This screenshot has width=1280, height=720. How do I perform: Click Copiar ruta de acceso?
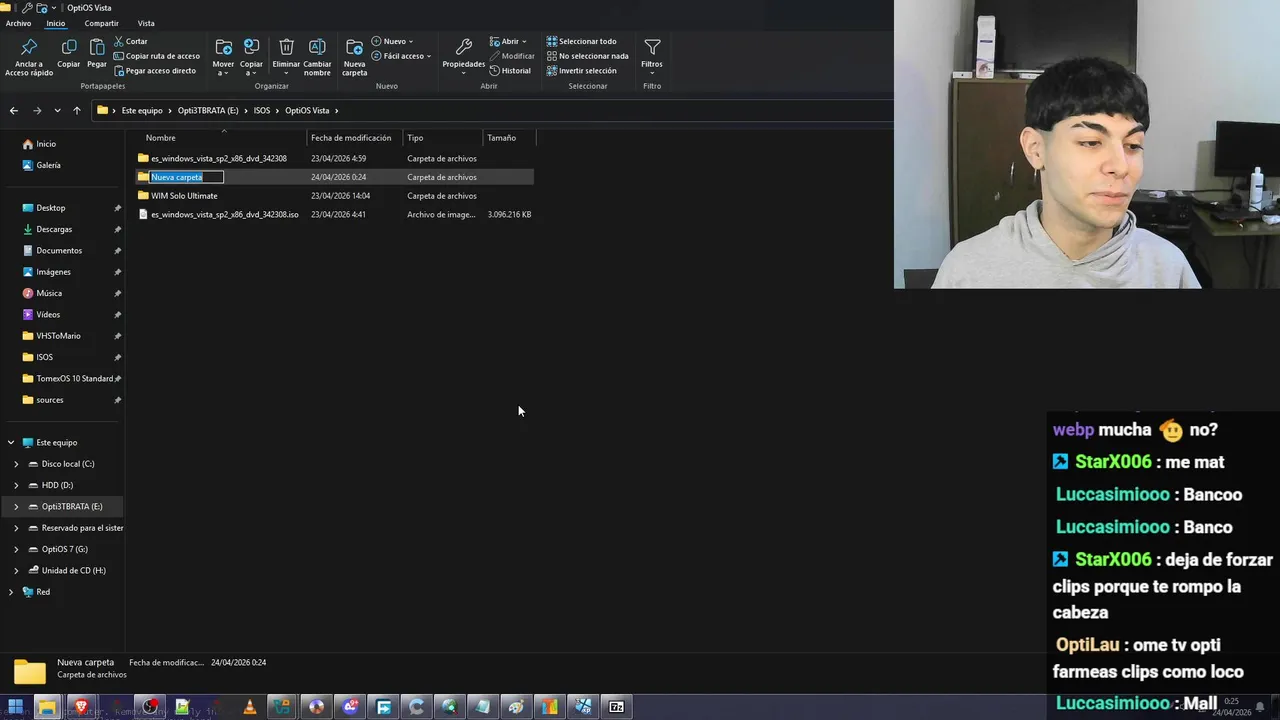(x=156, y=56)
